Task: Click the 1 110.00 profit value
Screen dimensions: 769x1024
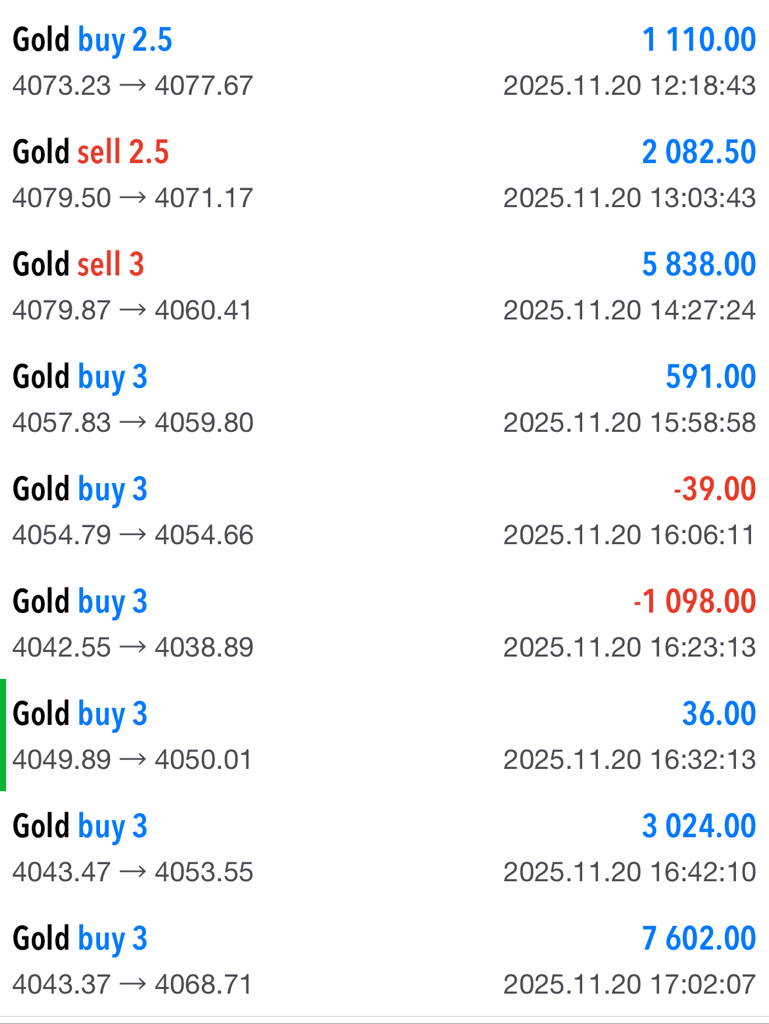Action: pos(699,40)
